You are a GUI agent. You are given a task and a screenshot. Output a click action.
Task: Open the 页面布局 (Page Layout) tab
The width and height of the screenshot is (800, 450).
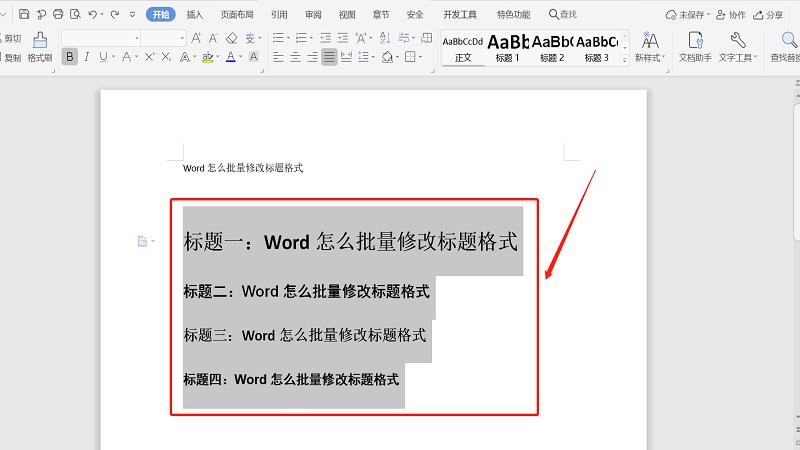[237, 15]
